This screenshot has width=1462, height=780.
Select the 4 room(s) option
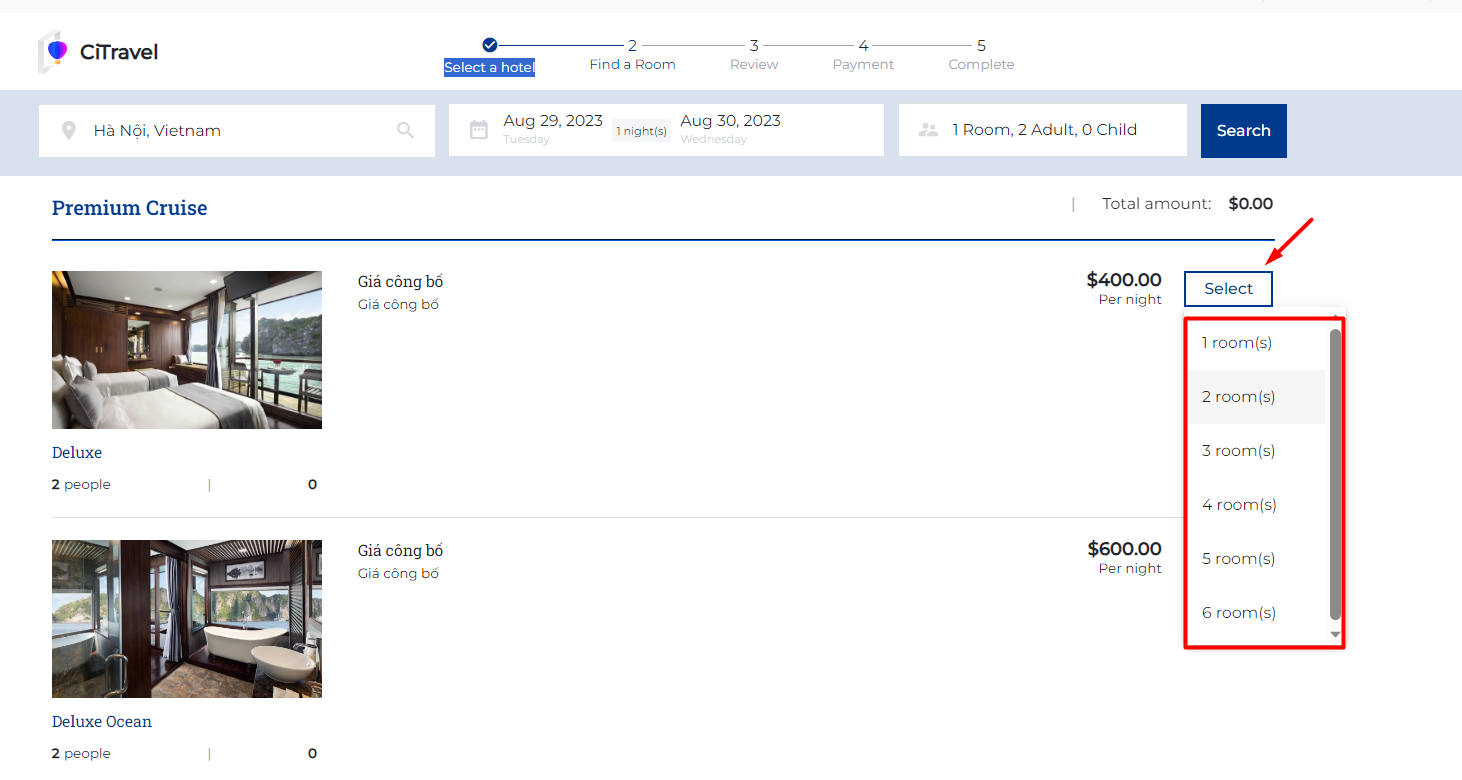point(1256,505)
